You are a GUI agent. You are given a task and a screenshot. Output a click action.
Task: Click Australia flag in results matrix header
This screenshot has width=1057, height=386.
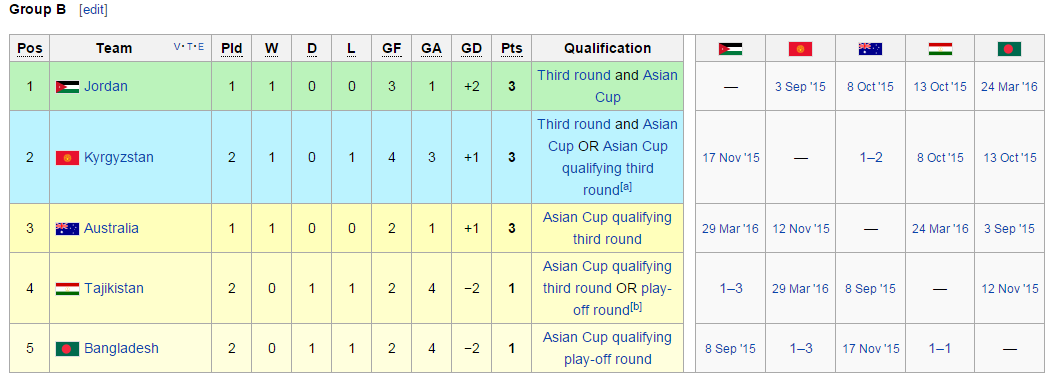click(870, 49)
